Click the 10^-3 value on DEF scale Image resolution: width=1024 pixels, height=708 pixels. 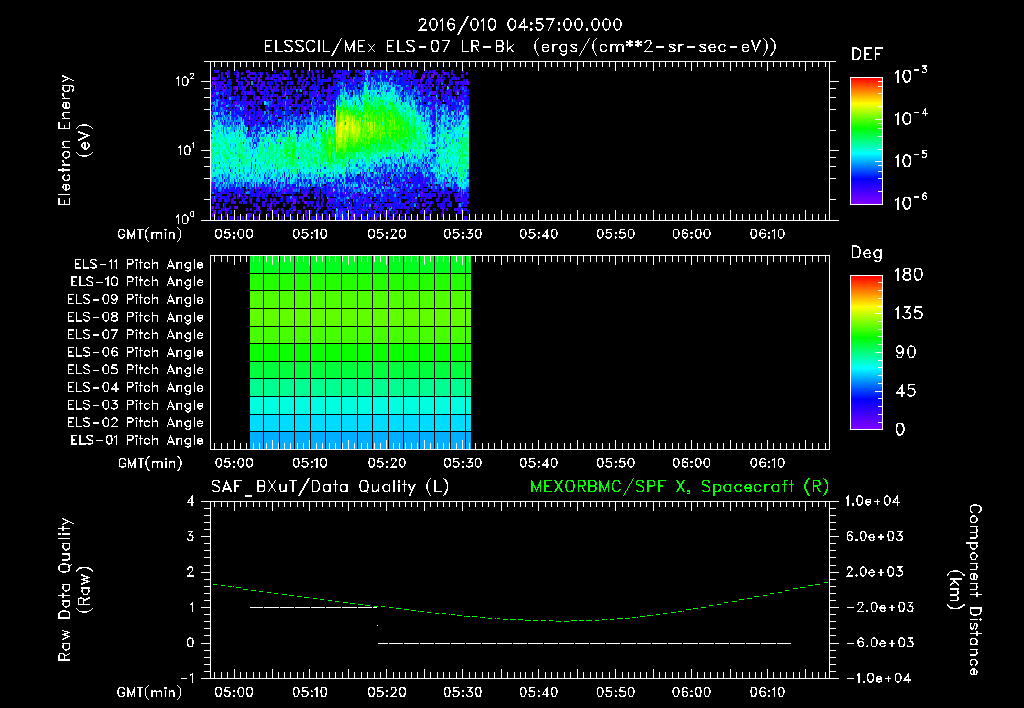(910, 75)
